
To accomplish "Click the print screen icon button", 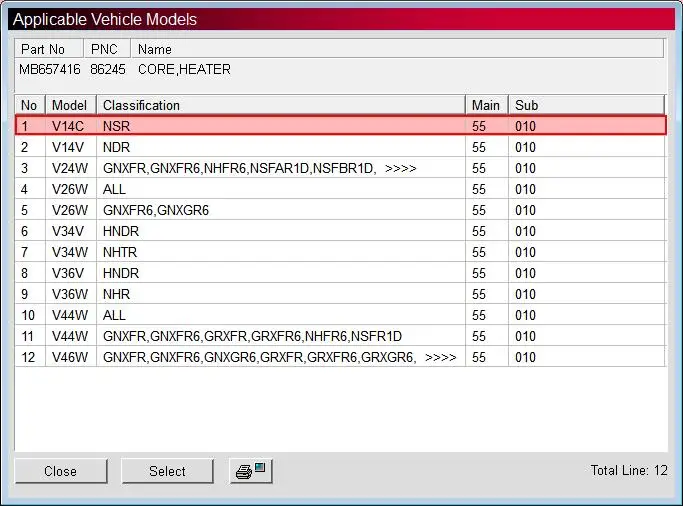I will (251, 471).
